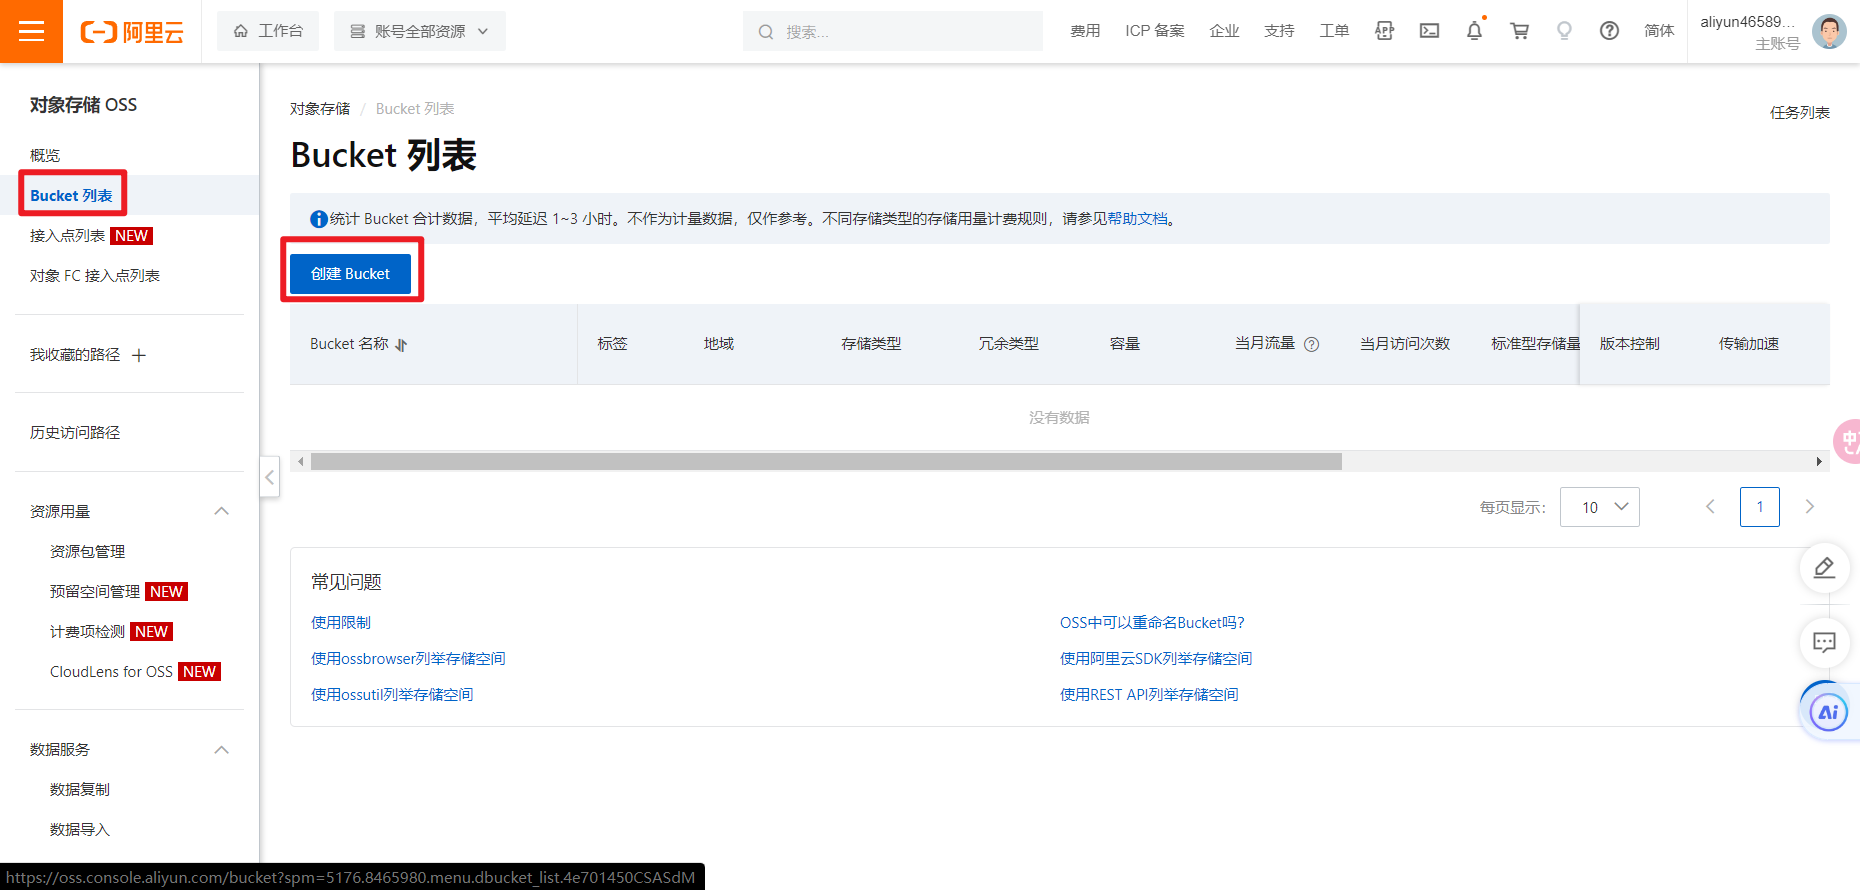Switch language via 简体
This screenshot has width=1860, height=890.
click(x=1659, y=31)
